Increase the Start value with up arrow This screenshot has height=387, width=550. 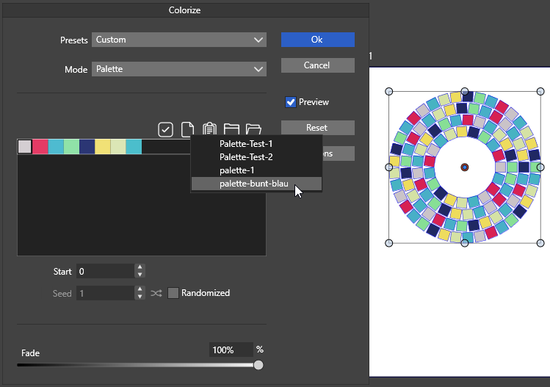click(x=140, y=267)
